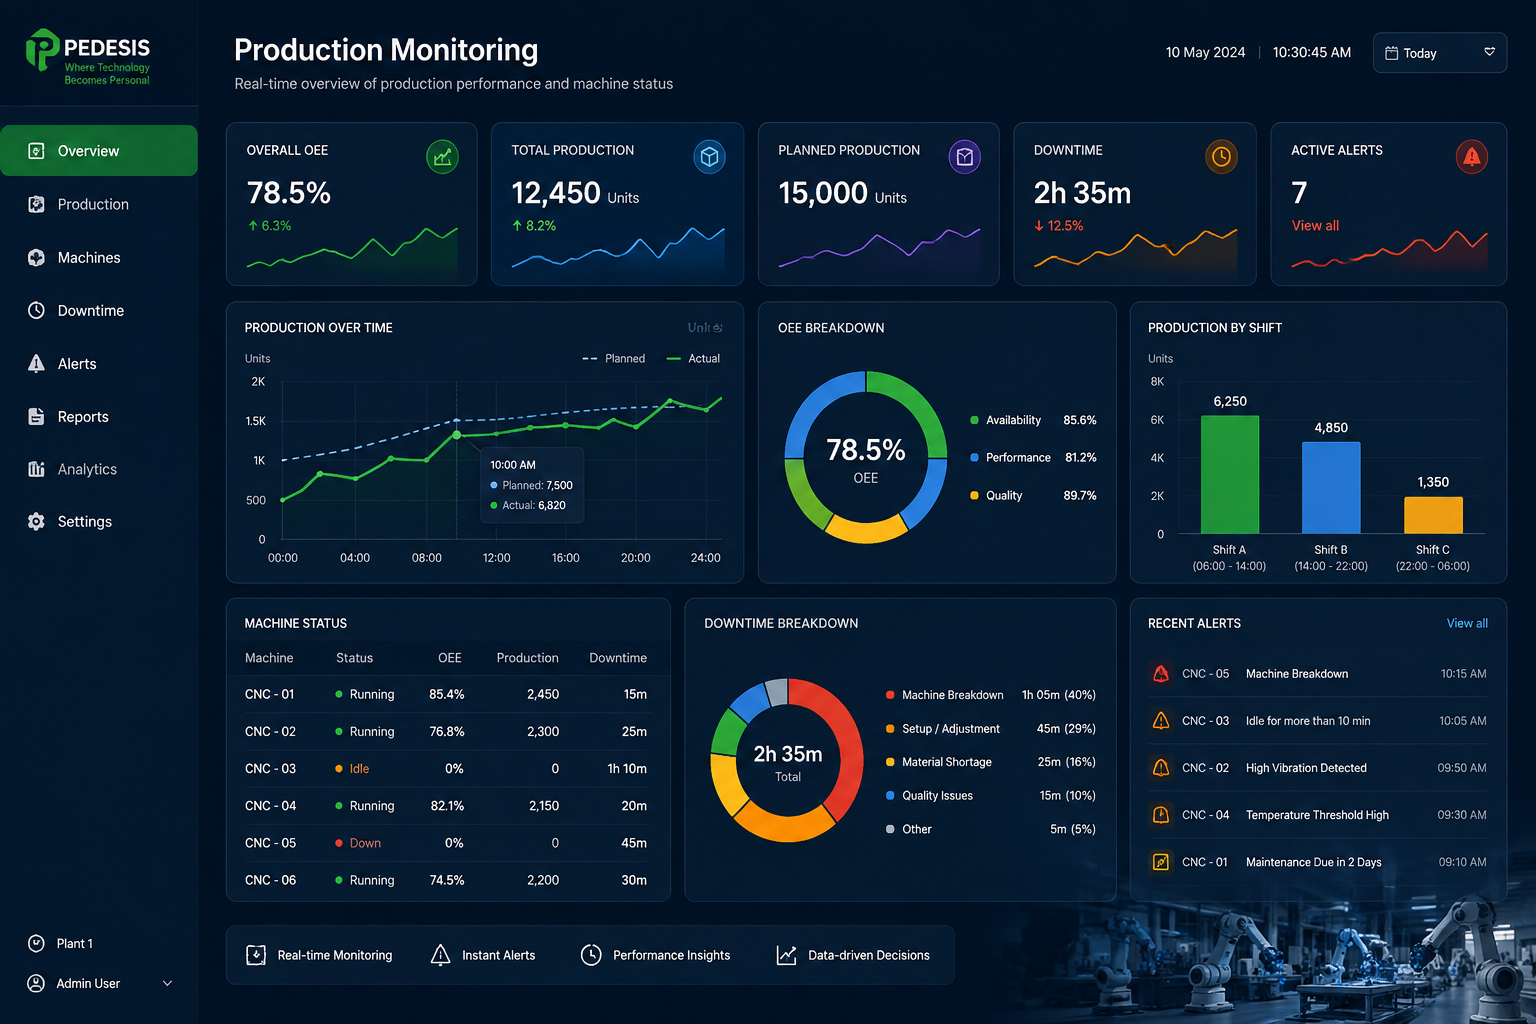Click the Total Production cube icon
This screenshot has width=1536, height=1024.
(709, 157)
